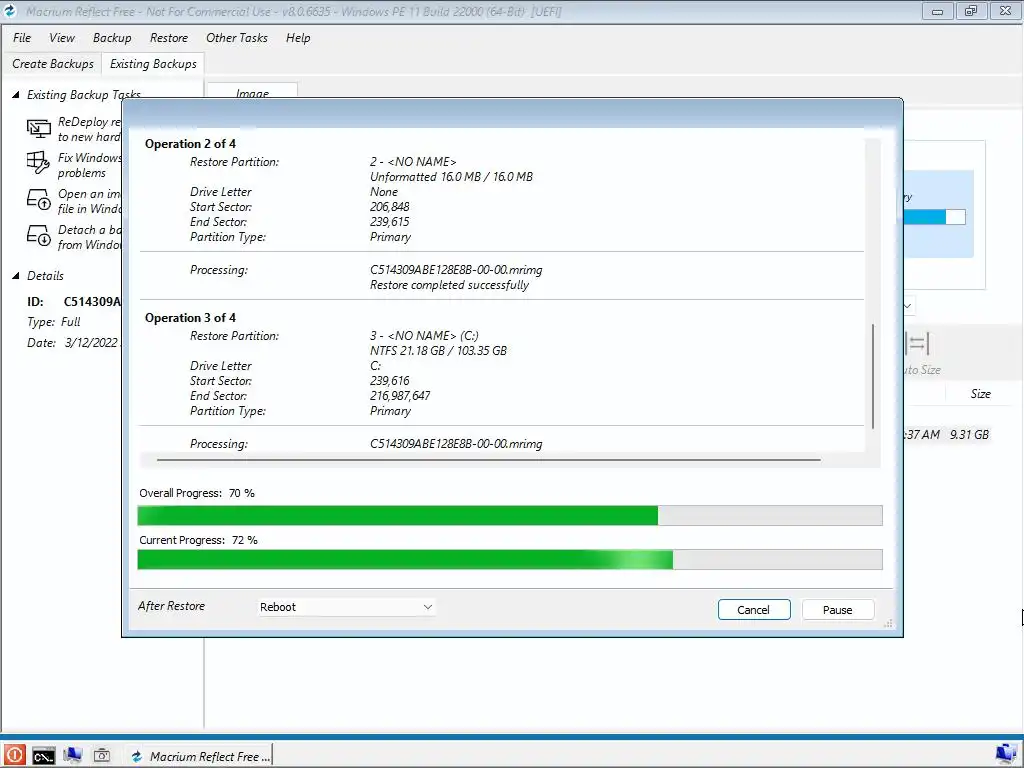
Task: Click the restore log horizontal scrollbar
Action: click(x=488, y=460)
